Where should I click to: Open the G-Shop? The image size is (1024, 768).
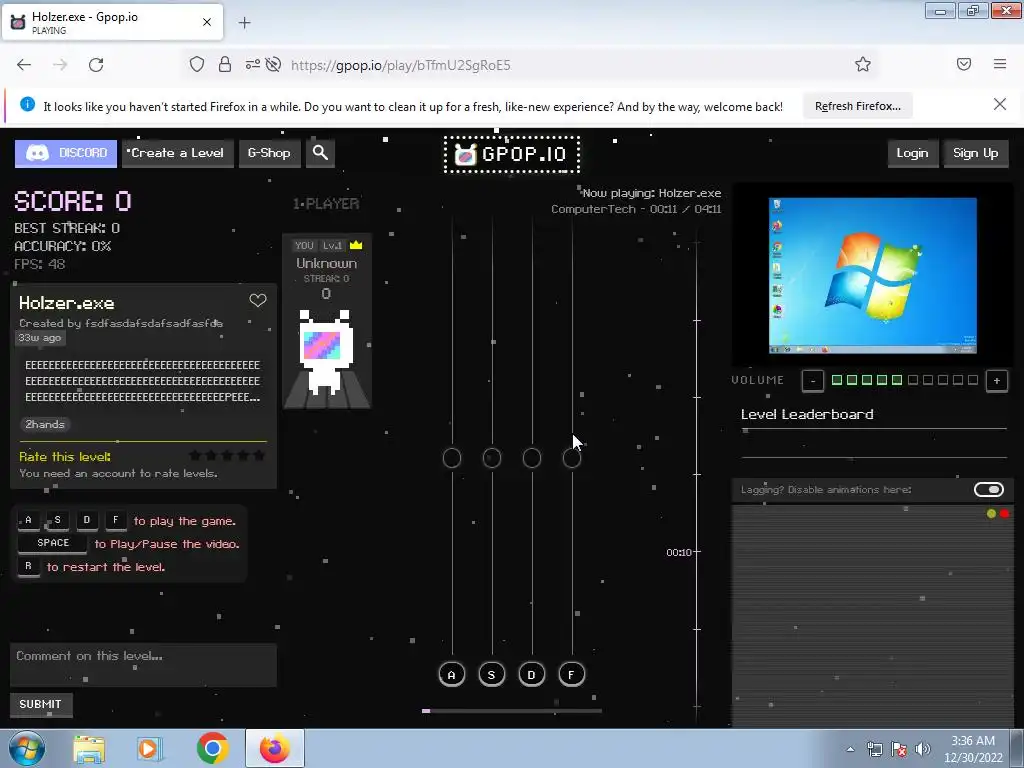click(x=269, y=153)
